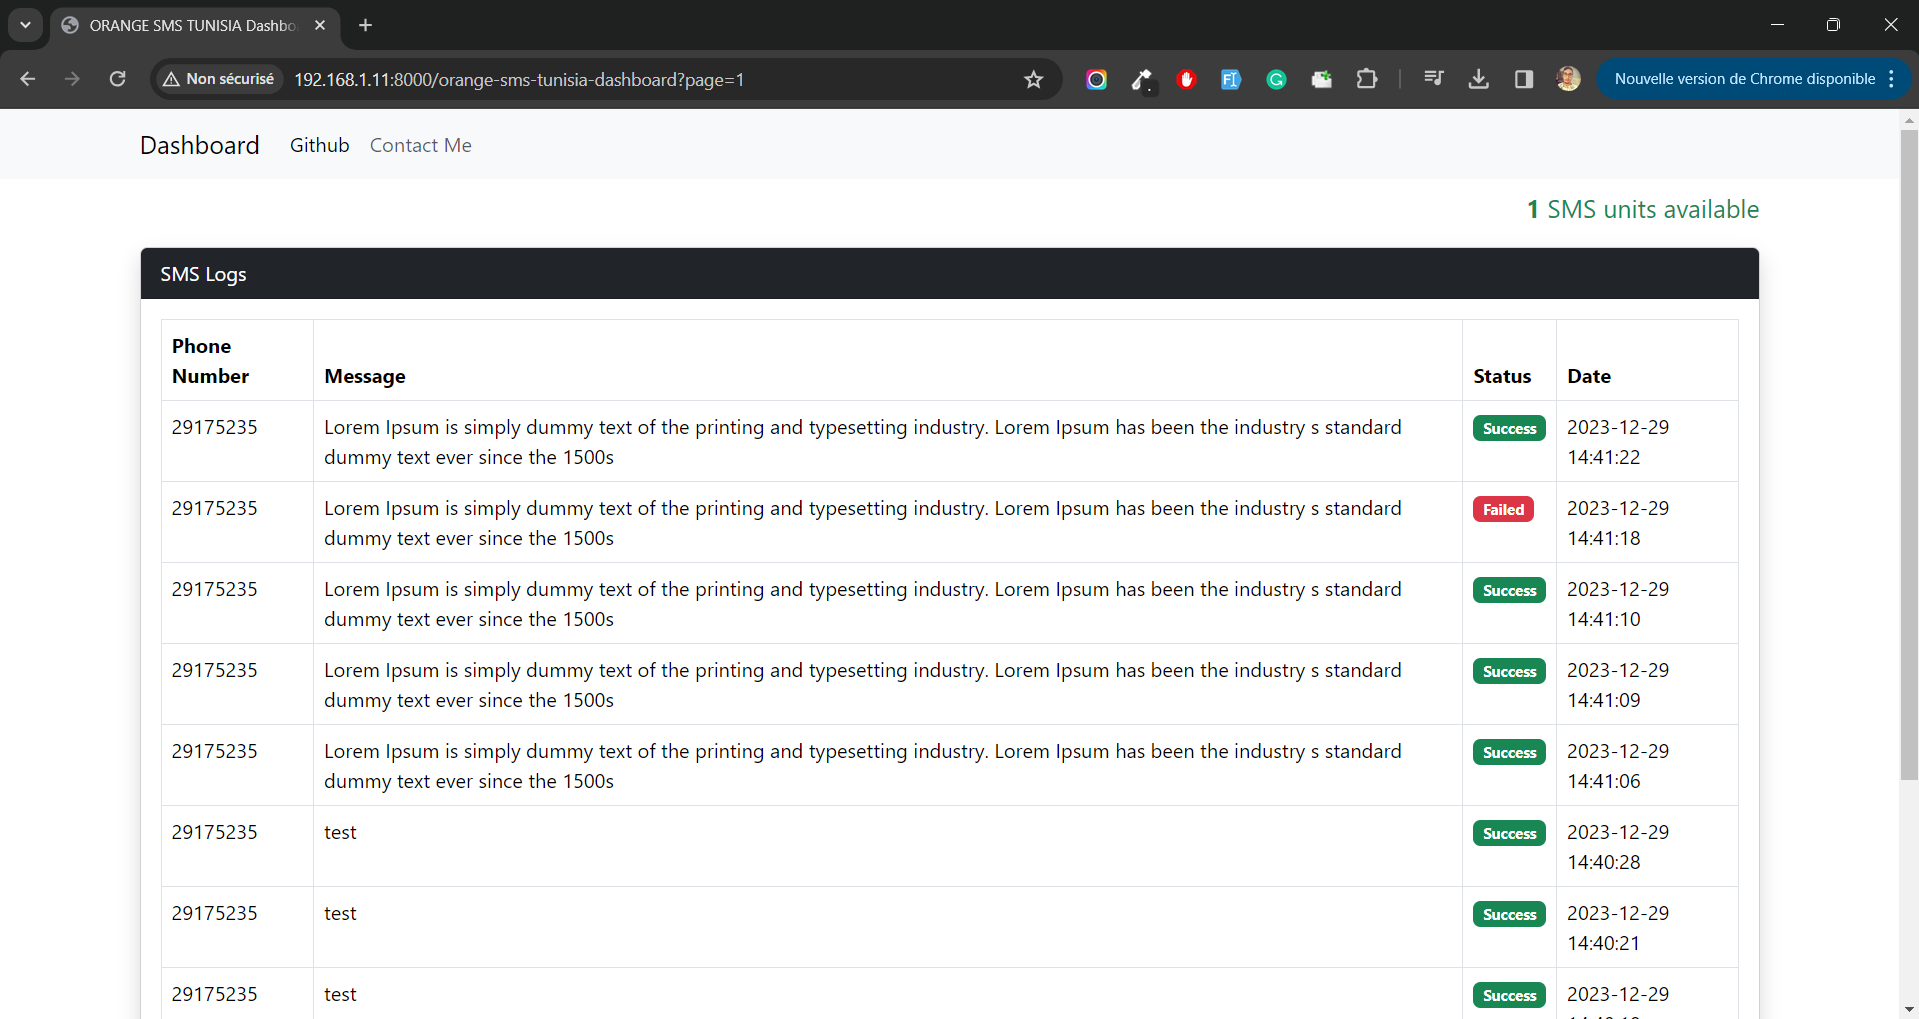Open the Extensions puzzle piece menu

click(x=1366, y=79)
